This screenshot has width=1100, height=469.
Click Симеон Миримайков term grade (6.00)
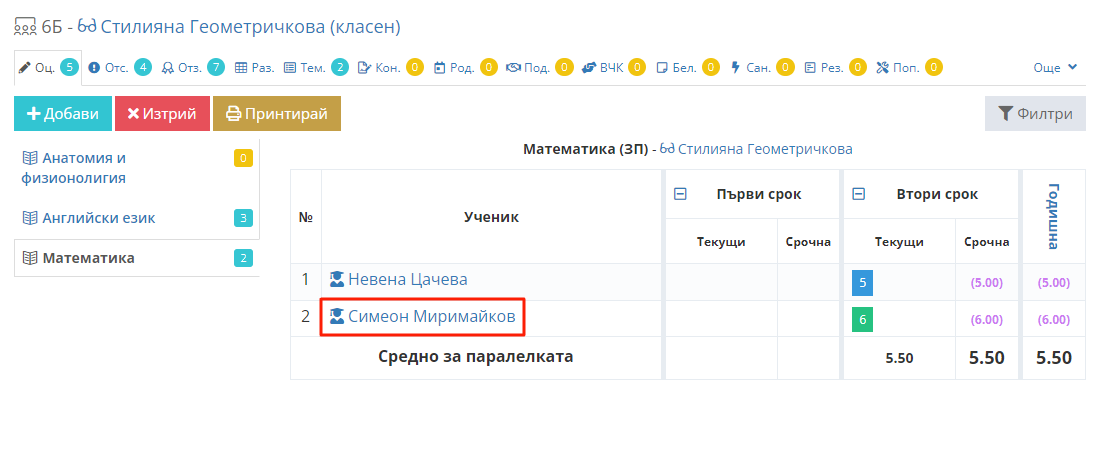click(x=986, y=320)
